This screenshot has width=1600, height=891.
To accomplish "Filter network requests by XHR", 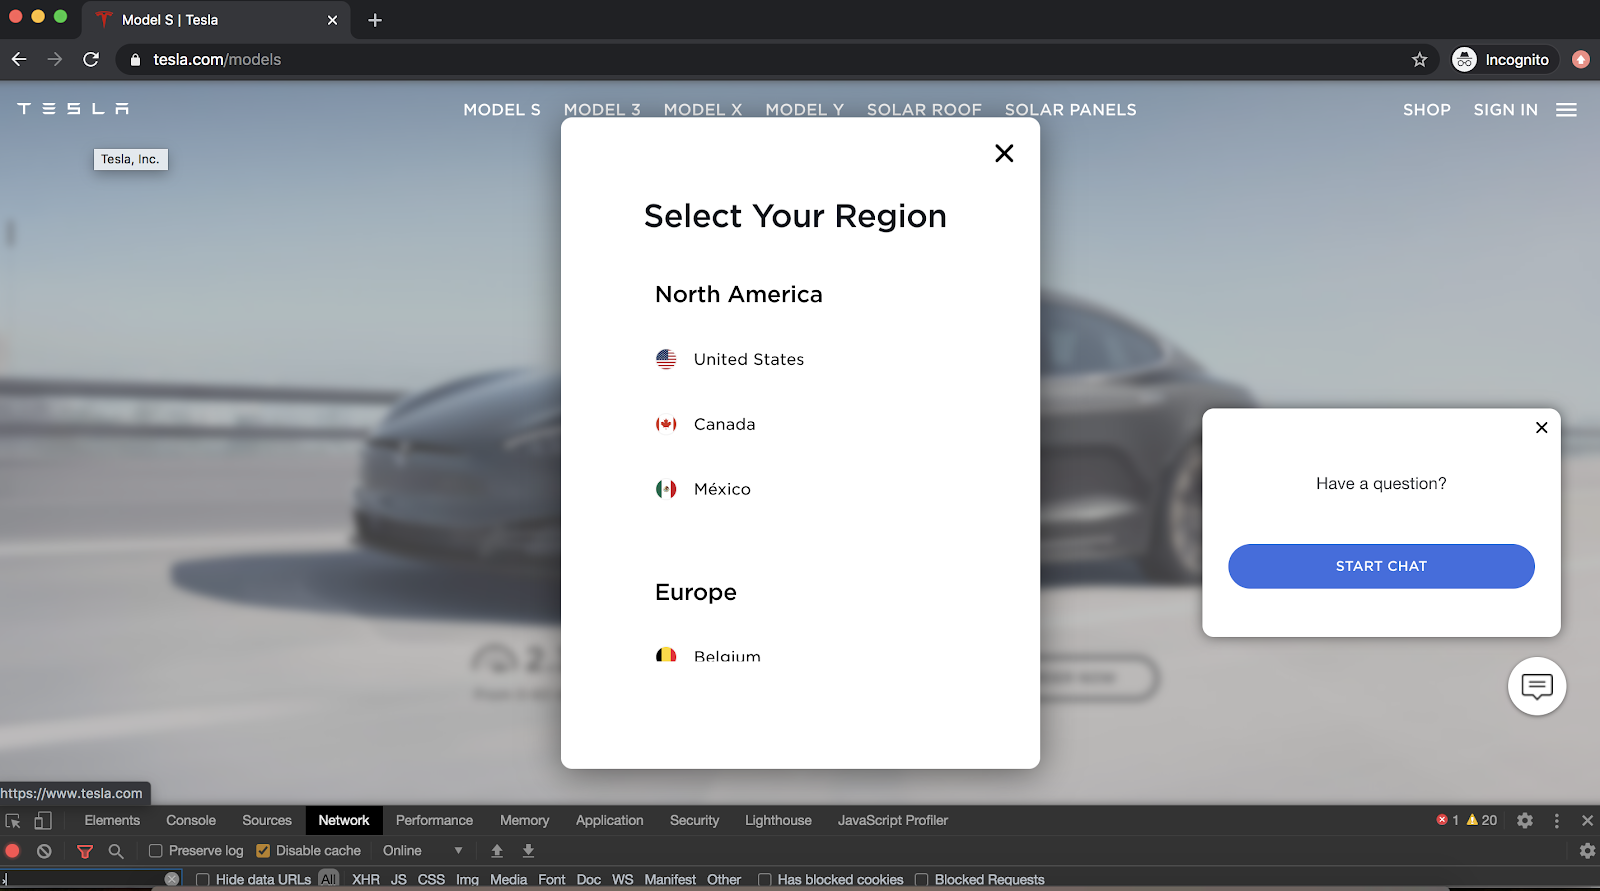I will pos(366,880).
